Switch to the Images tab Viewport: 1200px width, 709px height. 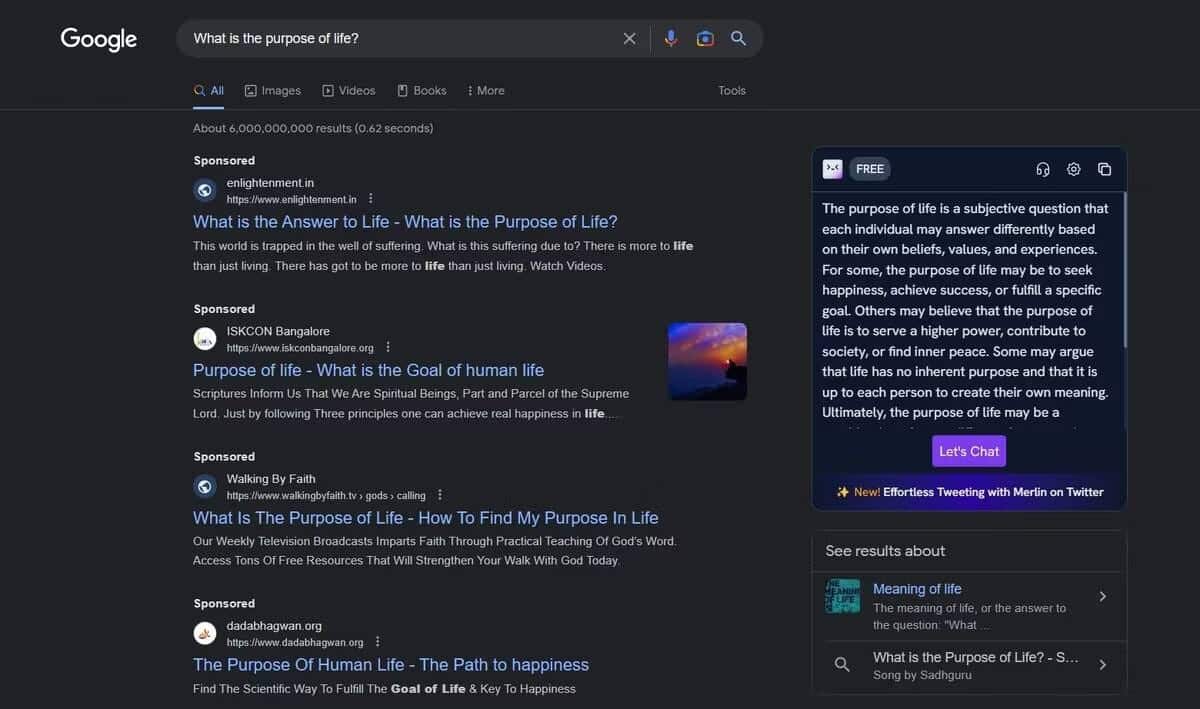272,90
